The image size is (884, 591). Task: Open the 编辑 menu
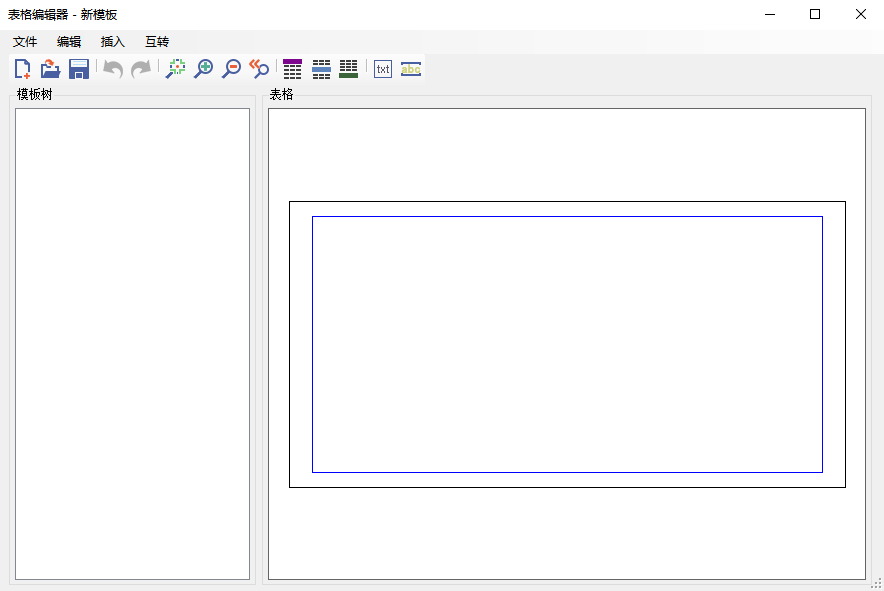coord(69,42)
